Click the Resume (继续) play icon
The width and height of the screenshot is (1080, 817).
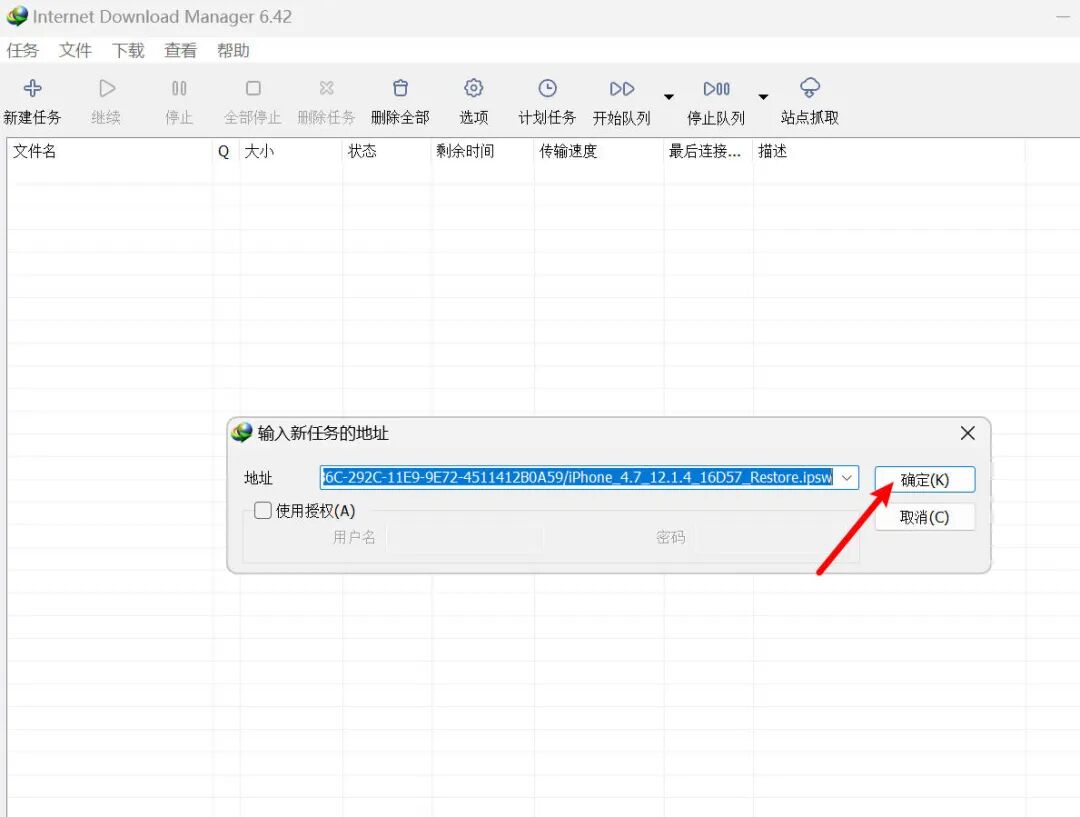click(x=107, y=88)
